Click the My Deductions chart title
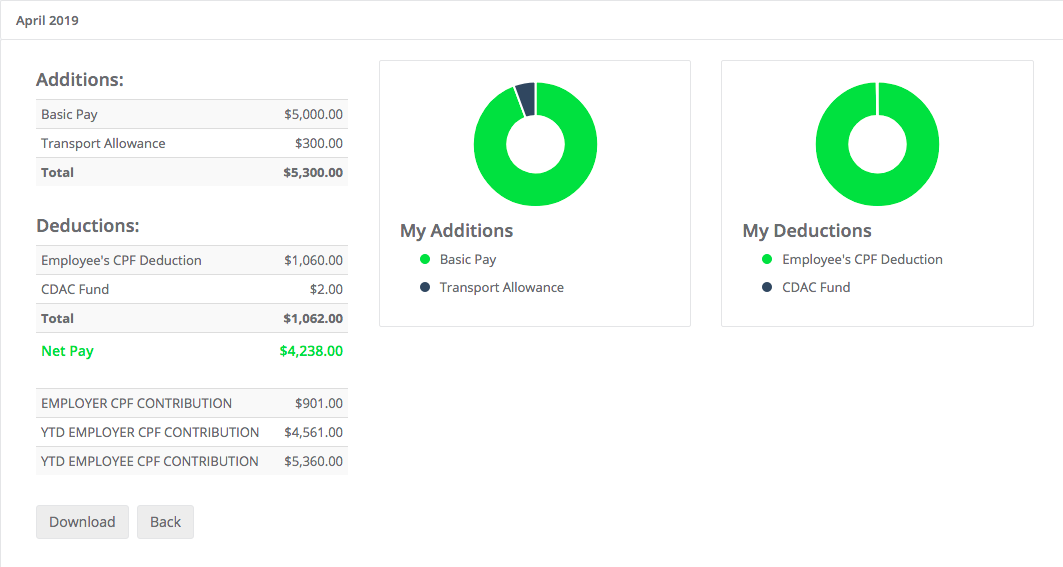The height and width of the screenshot is (567, 1063). (807, 231)
